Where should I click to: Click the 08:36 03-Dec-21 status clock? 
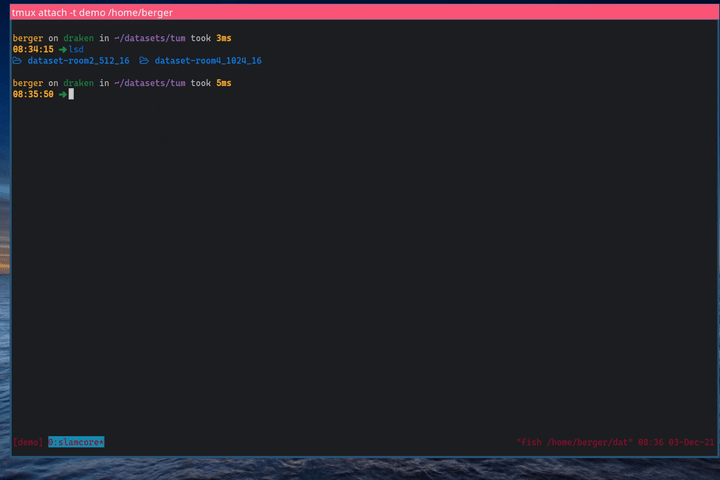point(676,442)
